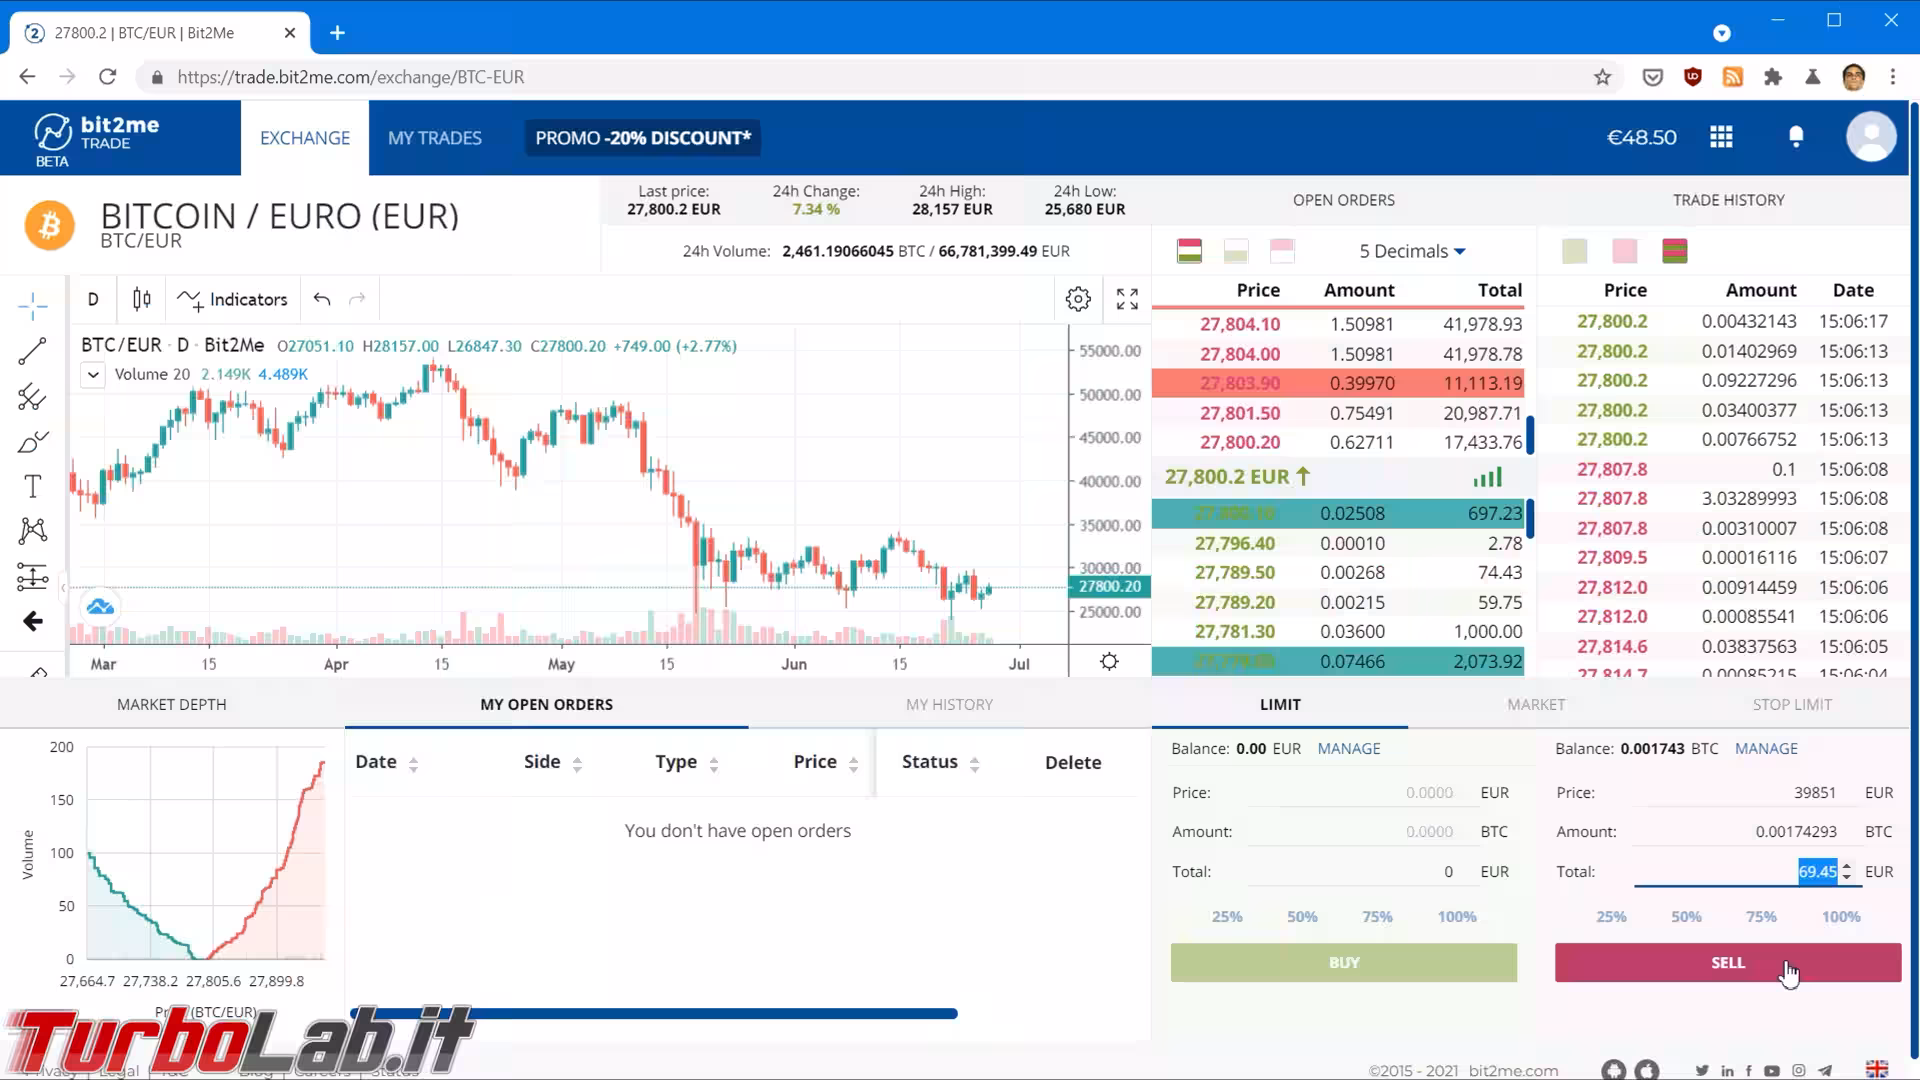
Task: Select the trend line drawing tool
Action: [x=32, y=351]
